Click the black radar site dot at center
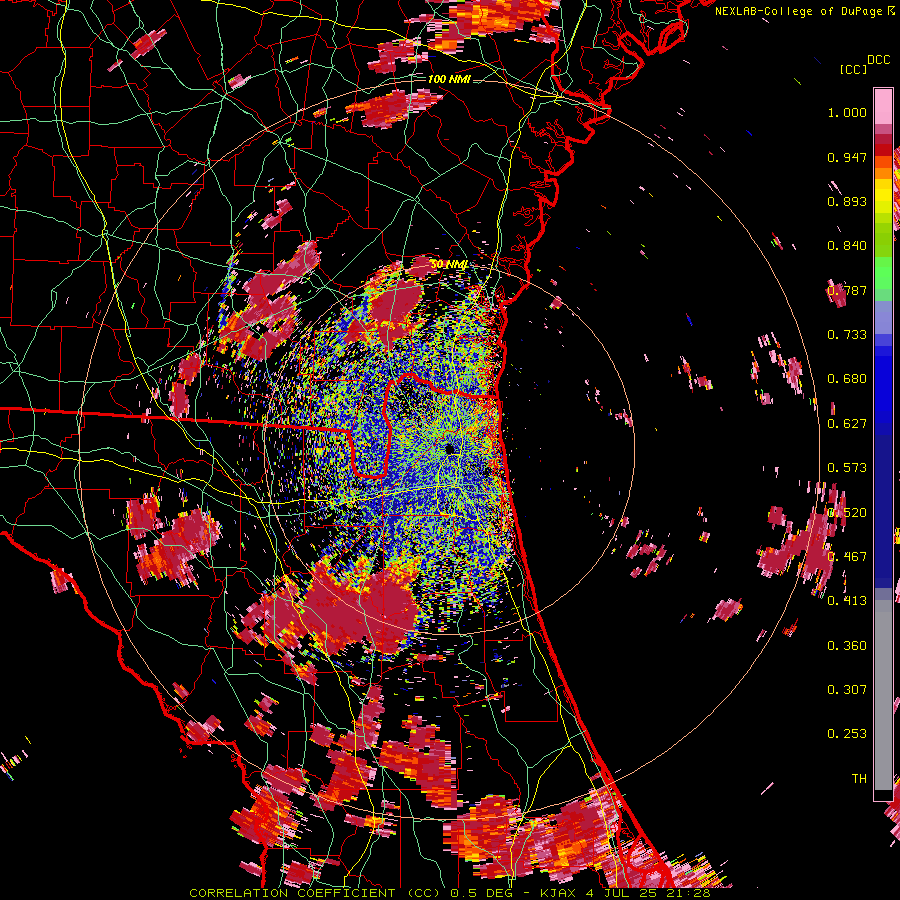900x900 pixels. 450,449
